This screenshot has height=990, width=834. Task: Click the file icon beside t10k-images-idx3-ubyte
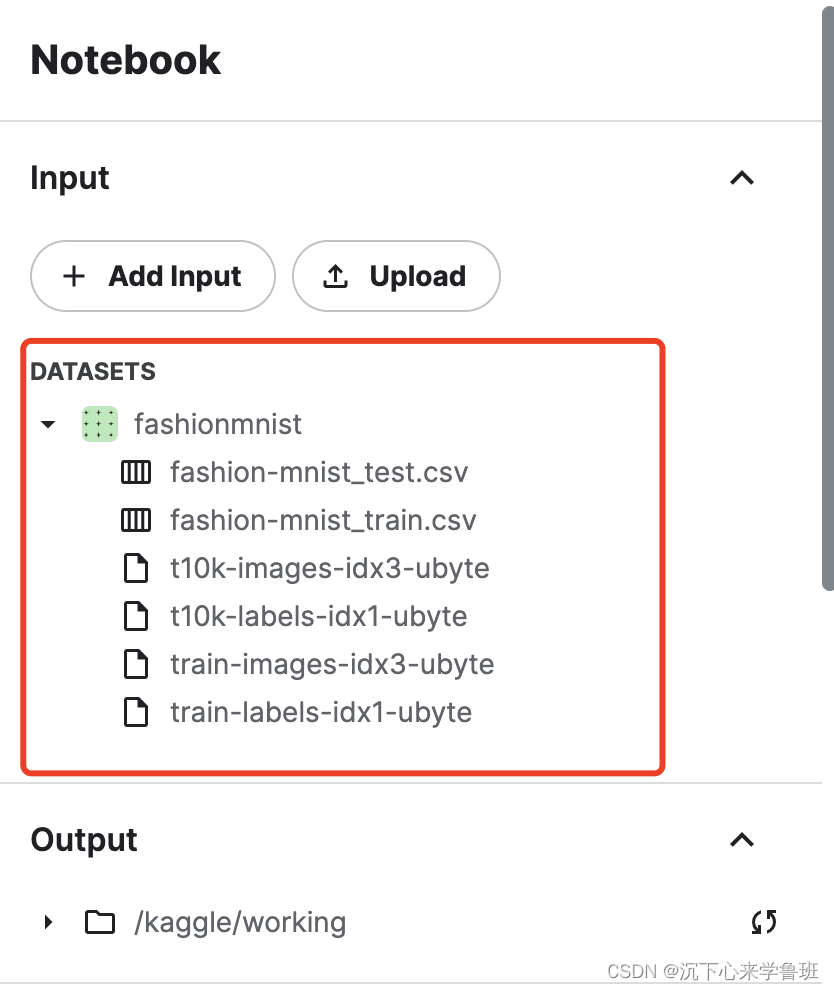click(x=136, y=568)
